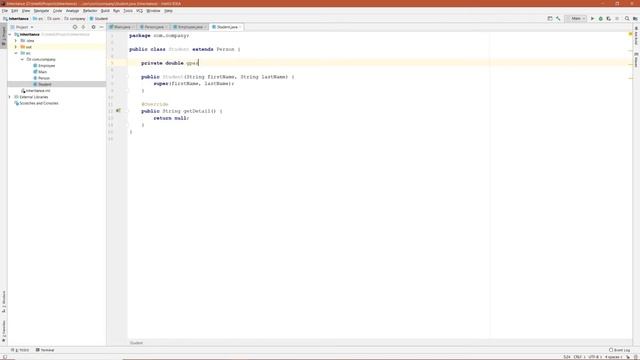640x360 pixels.
Task: Expand the .idea folder
Action: [x=16, y=41]
